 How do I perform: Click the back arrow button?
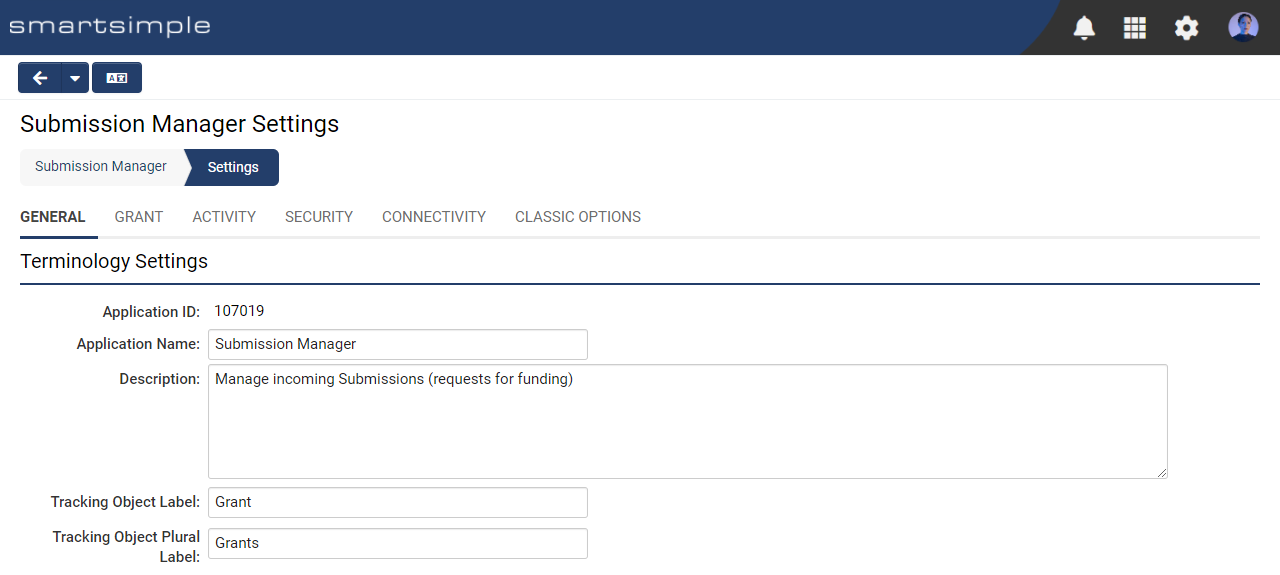click(x=40, y=78)
